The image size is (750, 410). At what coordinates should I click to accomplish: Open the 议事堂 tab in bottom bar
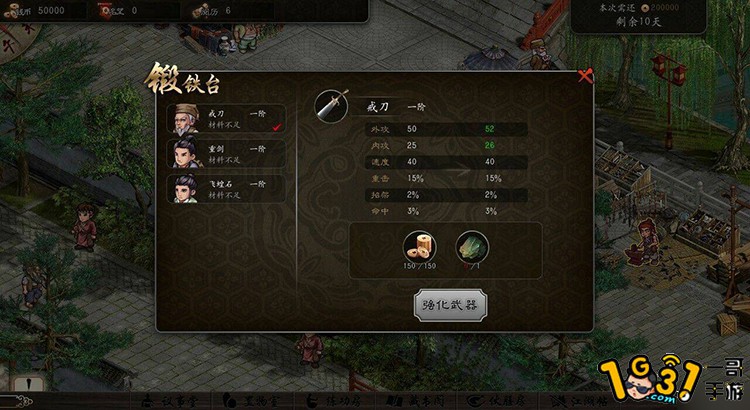pos(172,401)
